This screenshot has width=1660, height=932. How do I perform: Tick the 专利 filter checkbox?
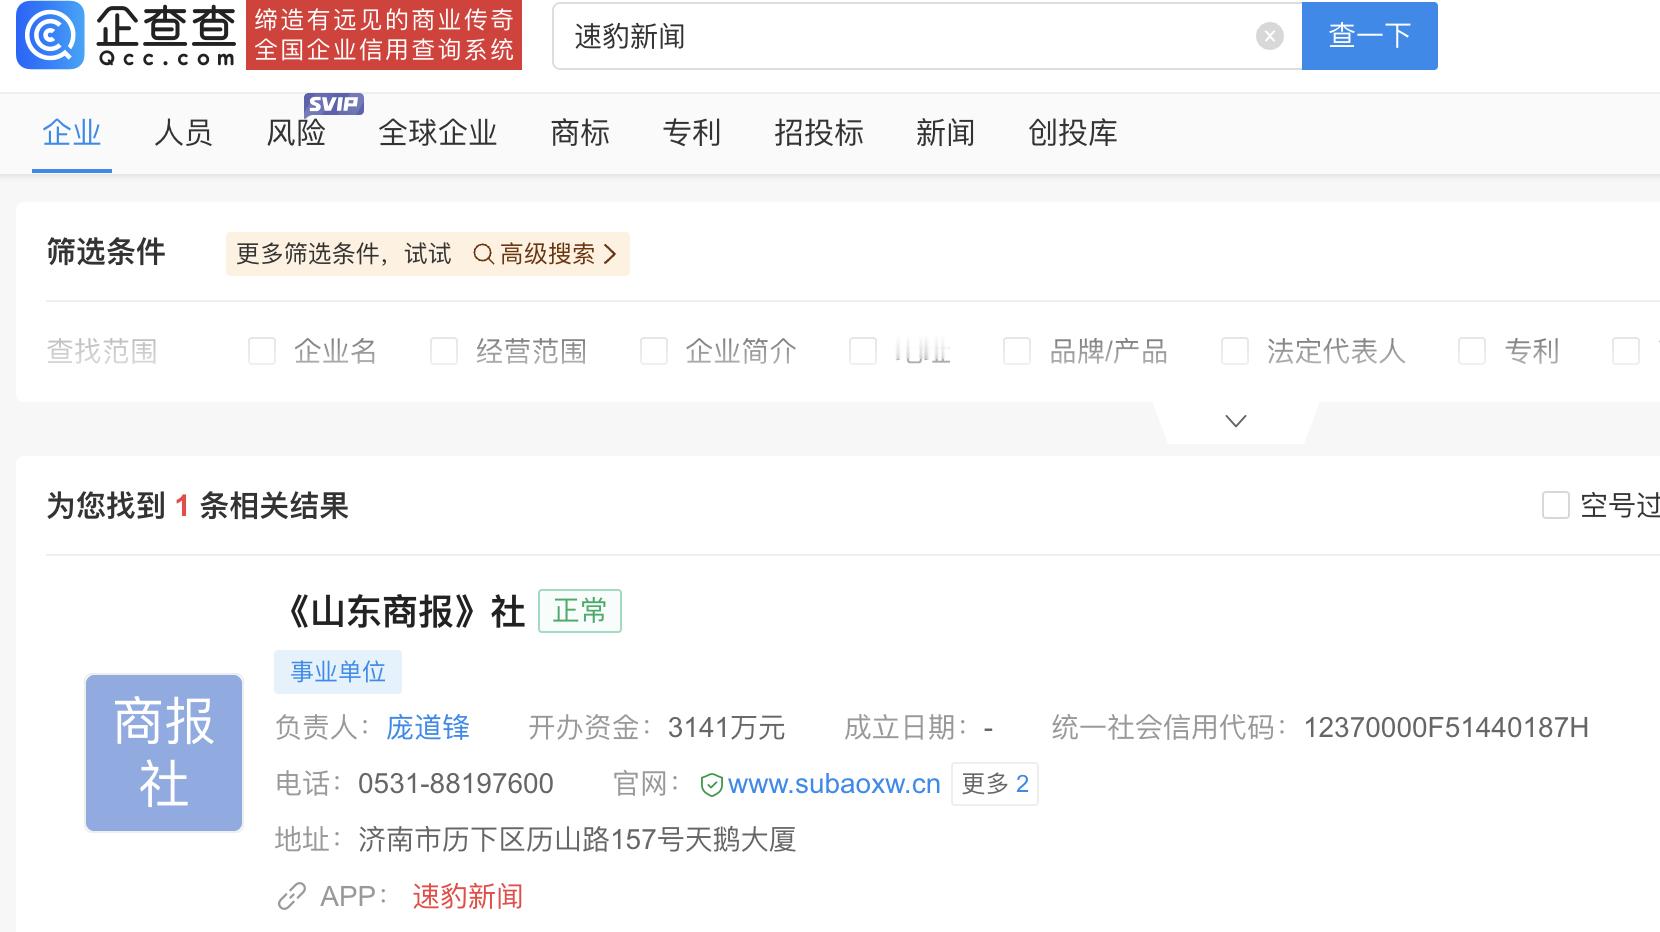pos(1472,351)
